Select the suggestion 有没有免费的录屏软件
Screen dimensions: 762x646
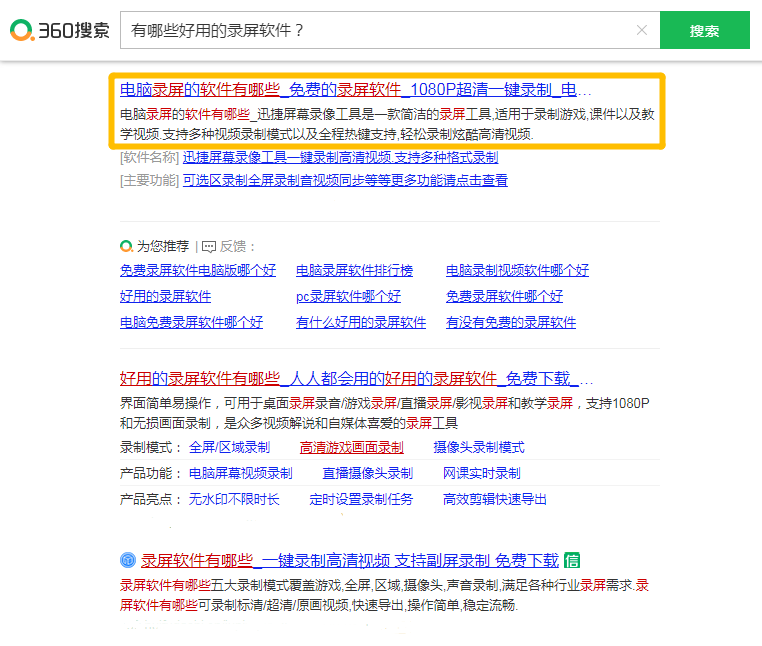pos(511,322)
